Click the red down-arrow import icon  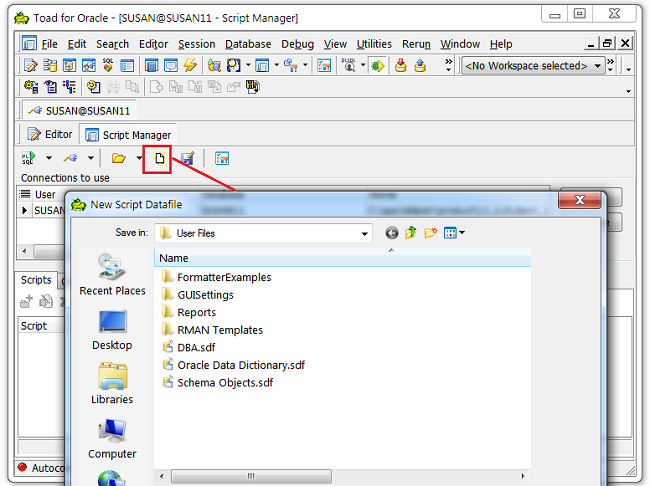(x=400, y=66)
